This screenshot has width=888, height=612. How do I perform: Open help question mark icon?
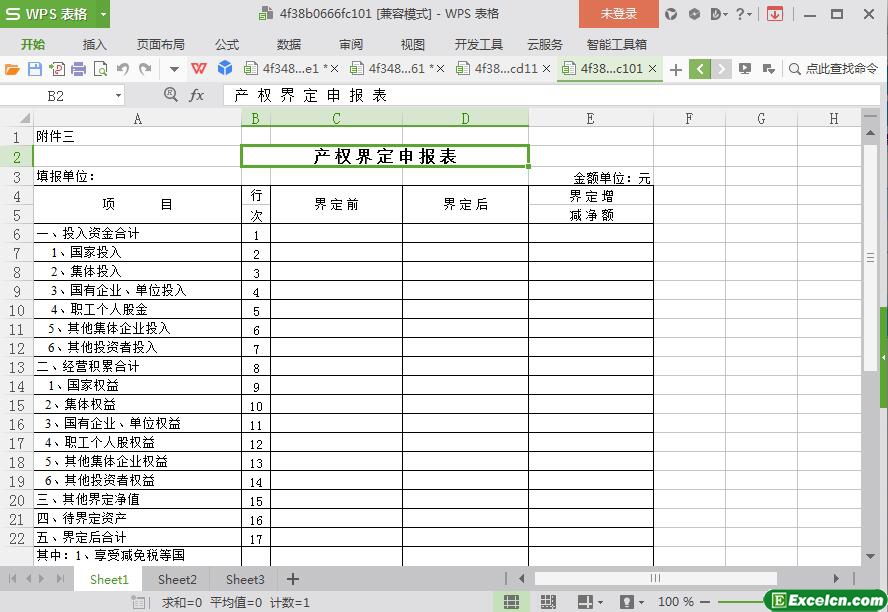point(740,14)
